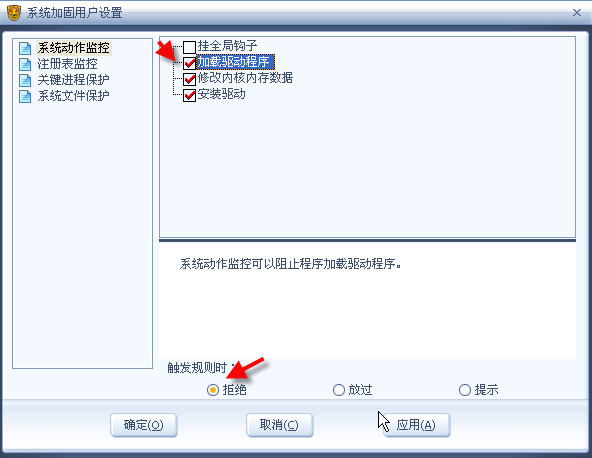Switch to 关键进程保护 category
The width and height of the screenshot is (592, 458).
(73, 80)
